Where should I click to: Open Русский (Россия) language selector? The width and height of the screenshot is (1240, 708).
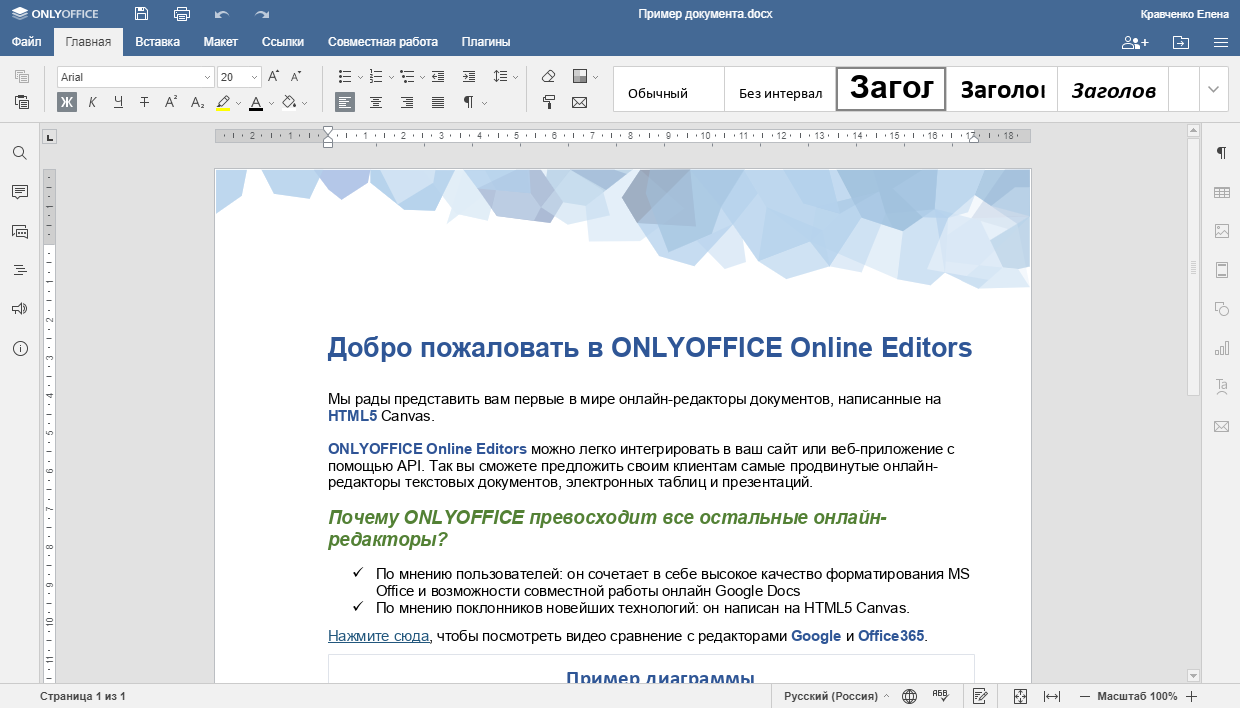tap(837, 696)
